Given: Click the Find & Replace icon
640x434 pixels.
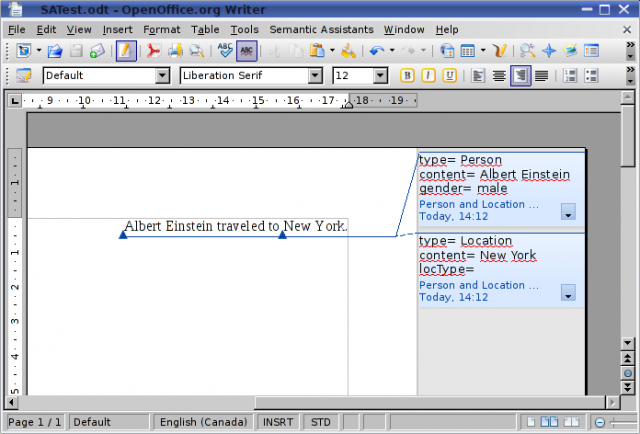Looking at the screenshot, I should tap(527, 51).
